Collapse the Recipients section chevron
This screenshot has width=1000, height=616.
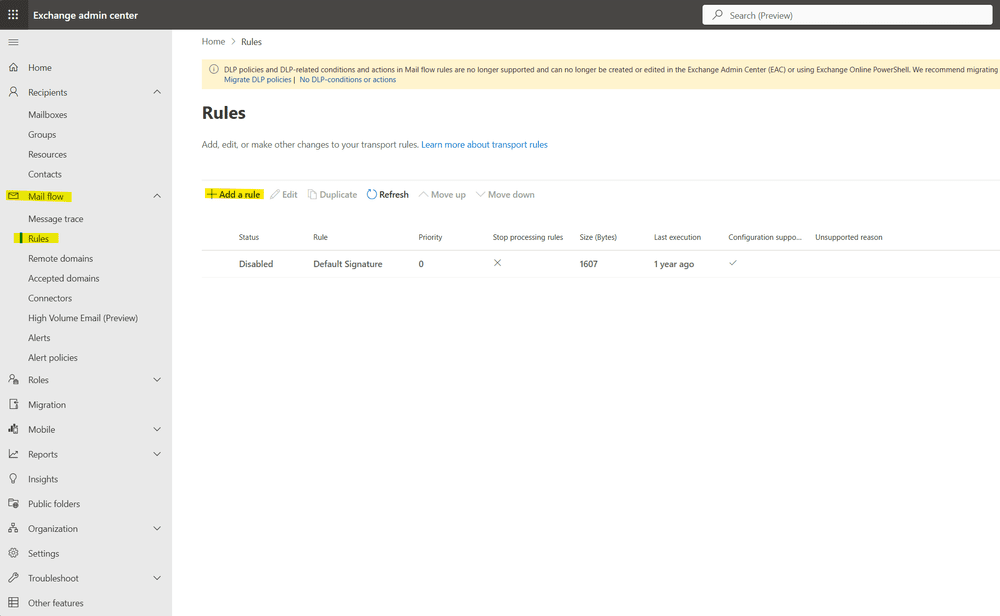pos(157,92)
